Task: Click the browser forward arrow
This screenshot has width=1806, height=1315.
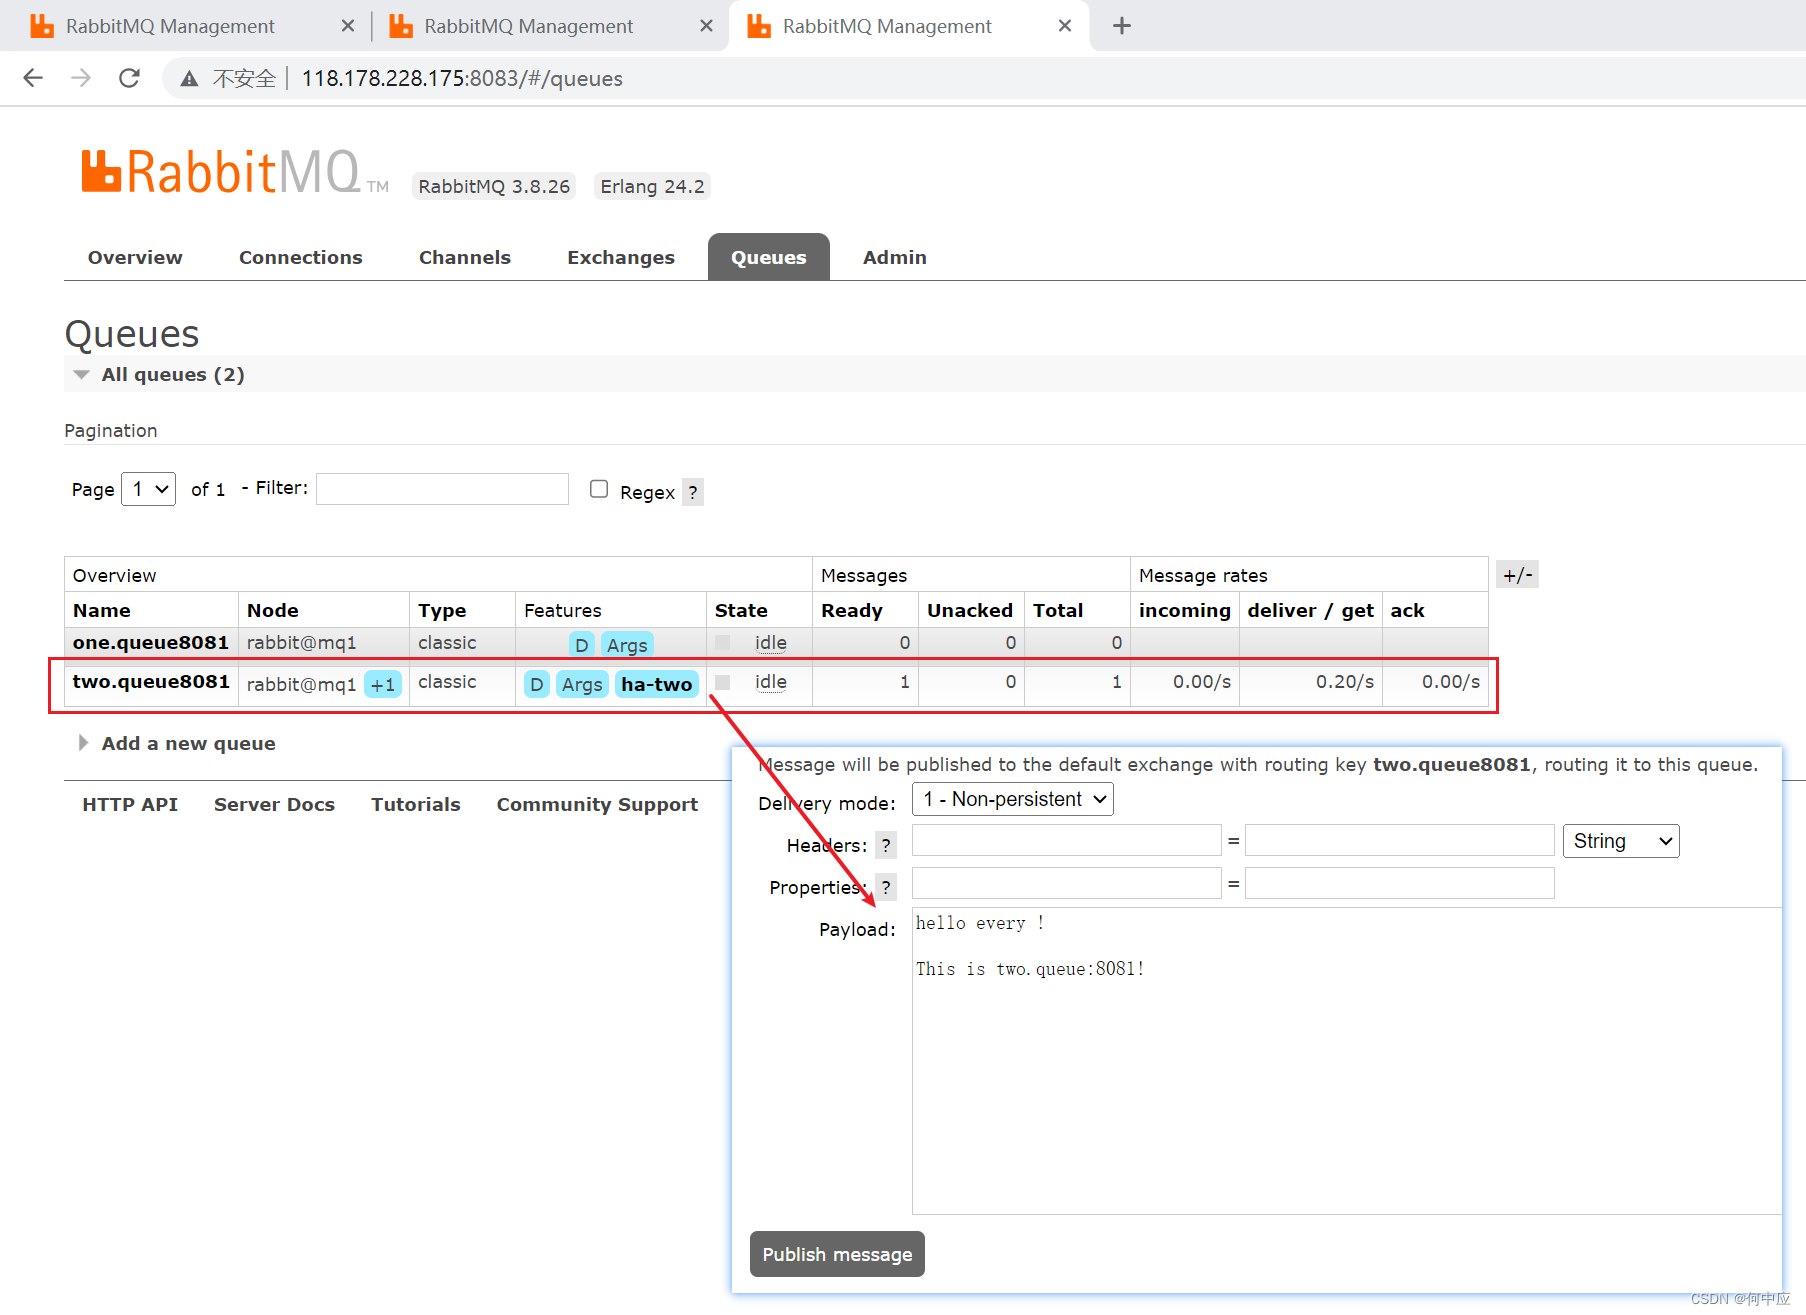Action: coord(81,78)
